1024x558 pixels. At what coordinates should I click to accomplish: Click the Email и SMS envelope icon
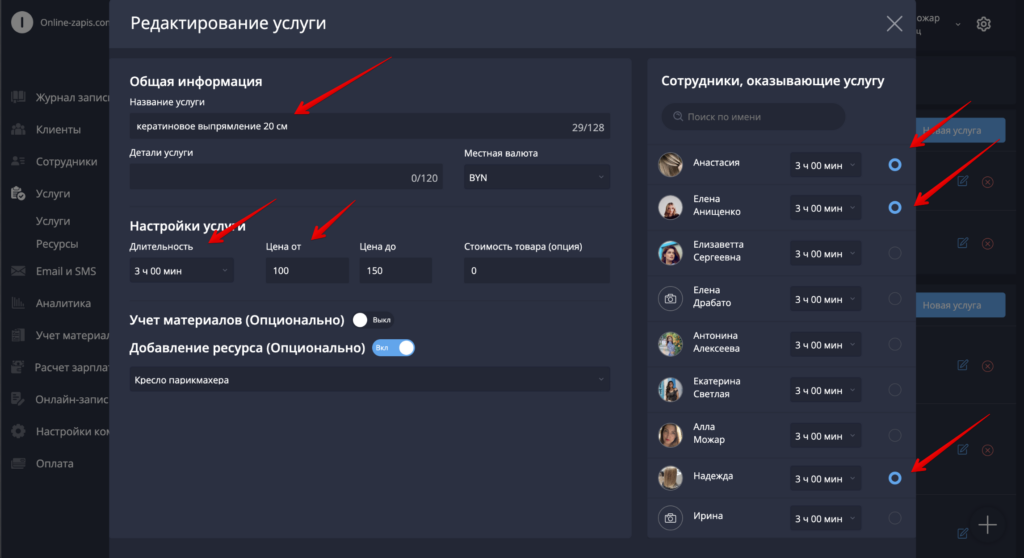pyautogui.click(x=18, y=271)
